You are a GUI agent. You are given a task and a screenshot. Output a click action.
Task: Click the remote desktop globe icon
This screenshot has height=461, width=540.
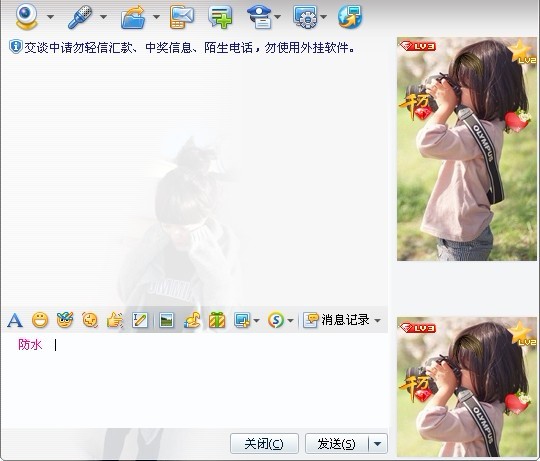pos(350,17)
